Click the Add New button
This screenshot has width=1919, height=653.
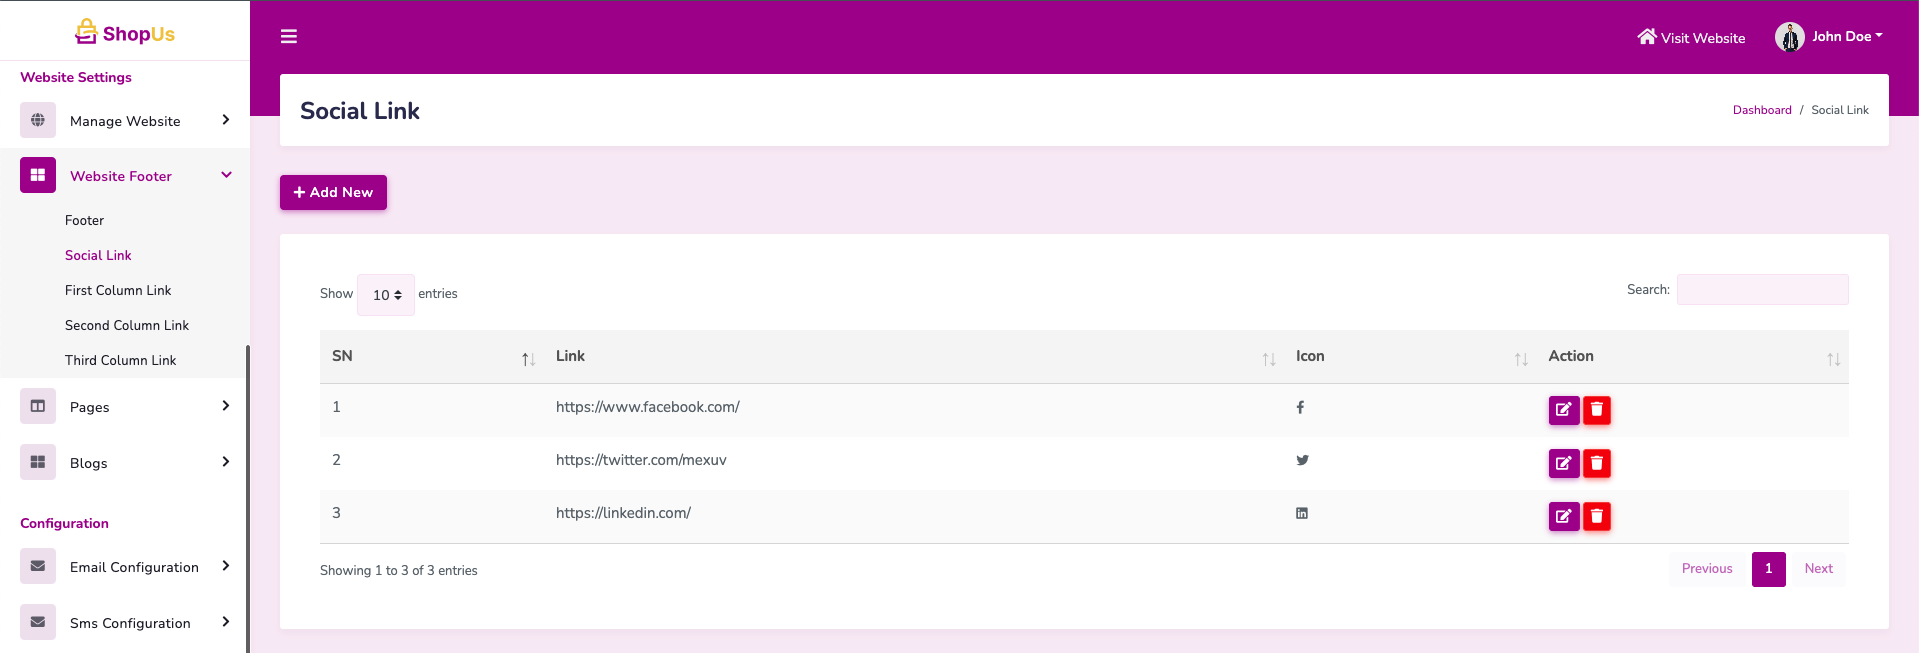click(x=333, y=192)
